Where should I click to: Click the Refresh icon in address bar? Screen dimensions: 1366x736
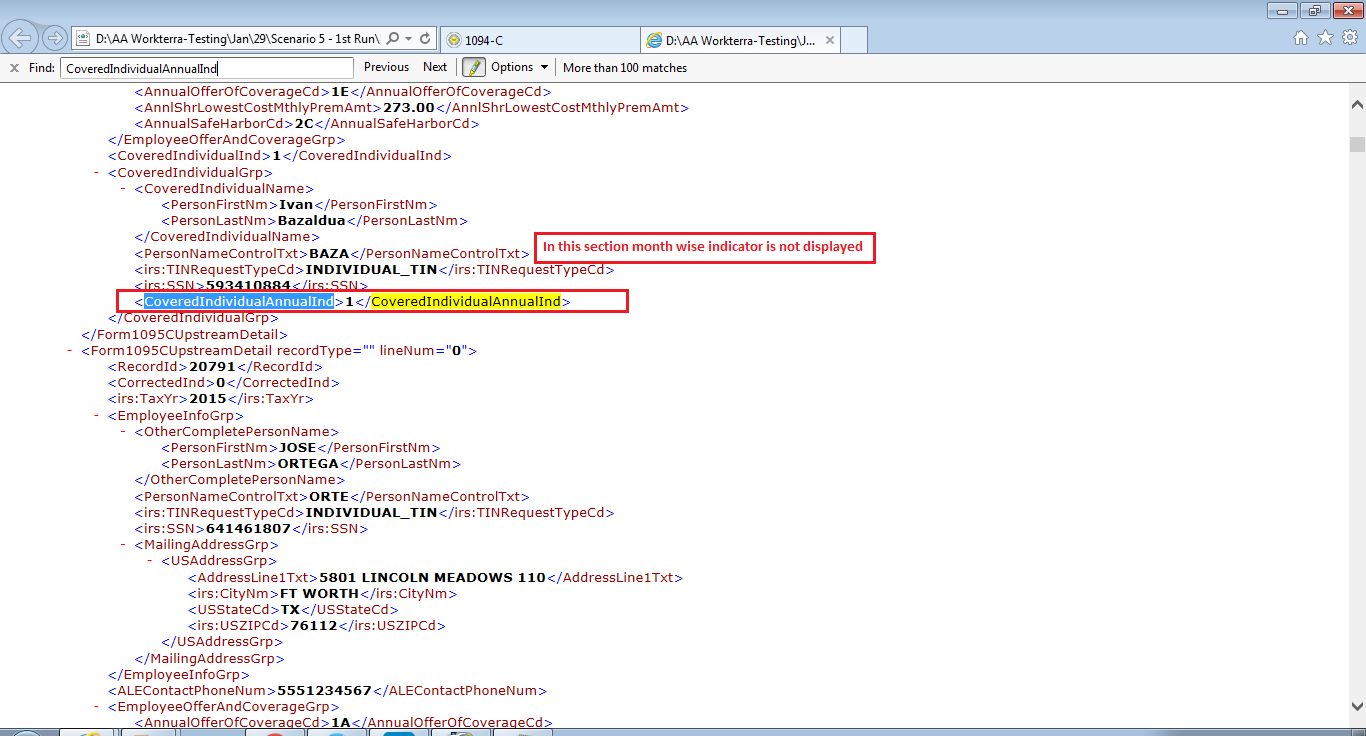tap(425, 39)
